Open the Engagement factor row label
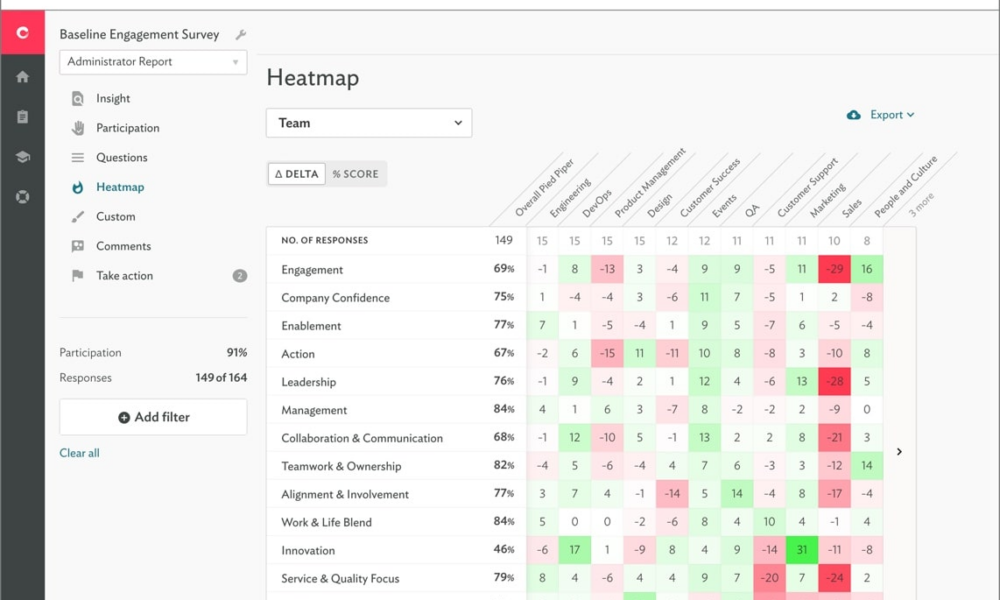 (x=312, y=270)
